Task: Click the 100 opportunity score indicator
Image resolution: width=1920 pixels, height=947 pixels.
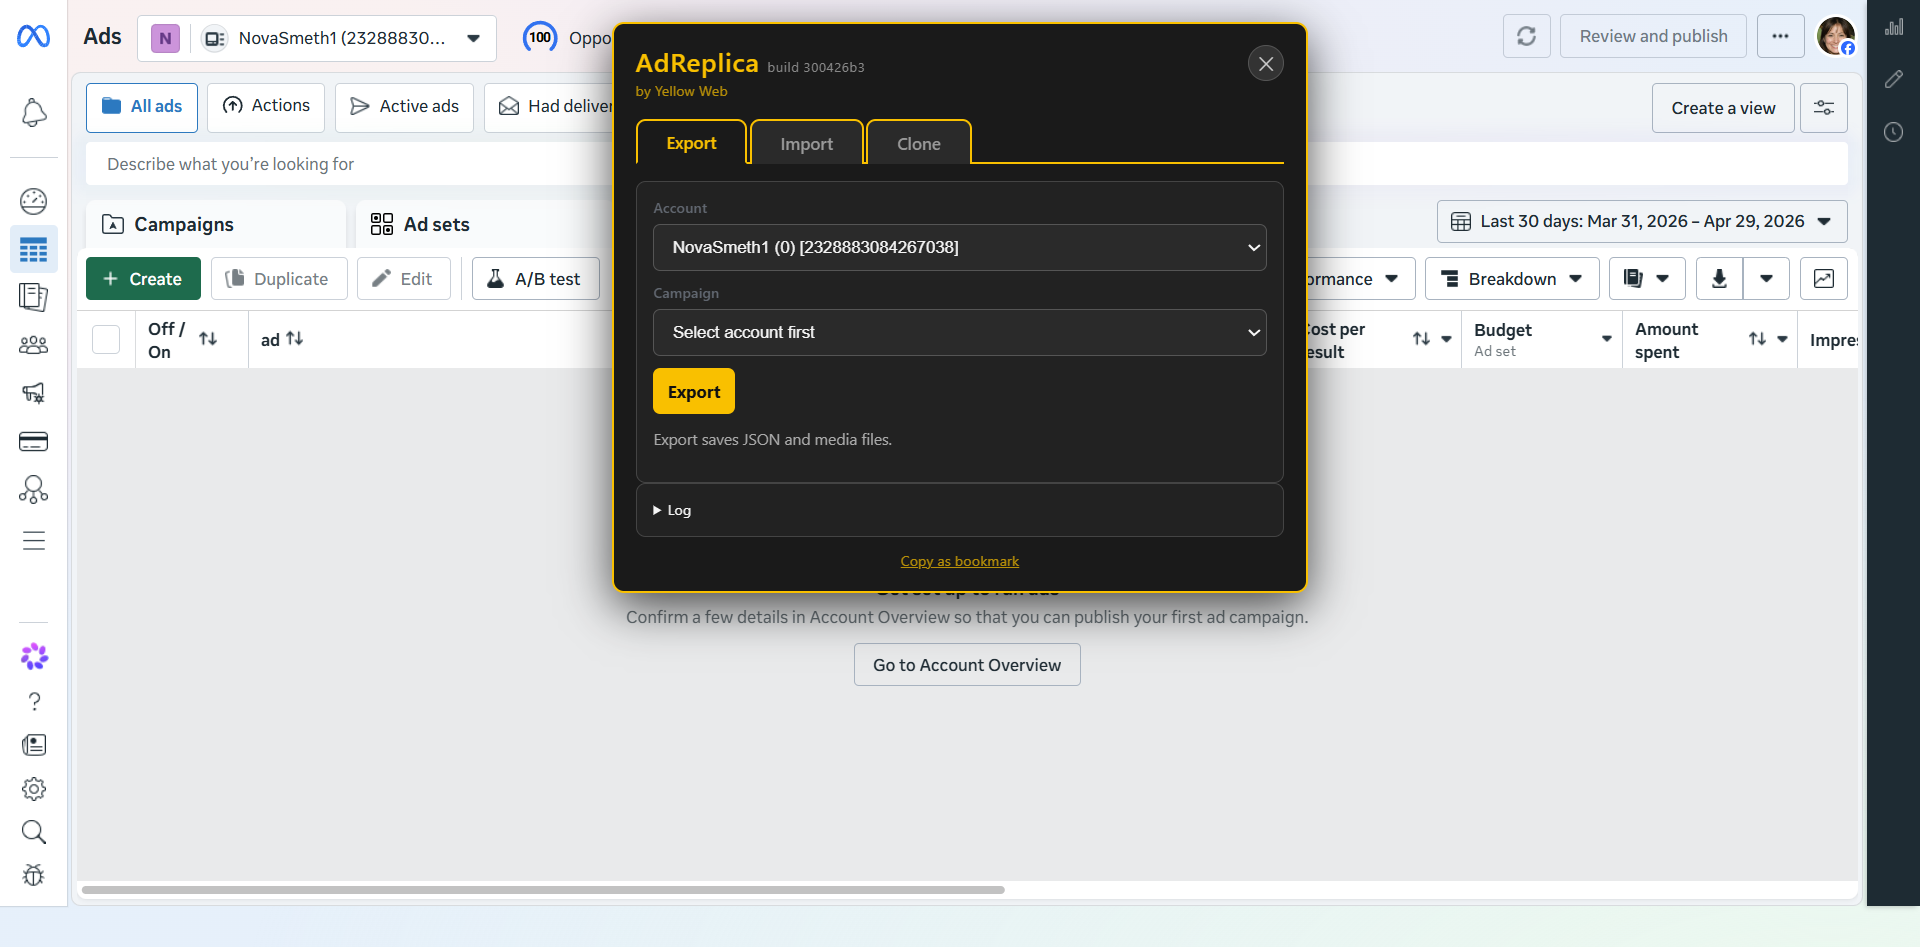Action: pos(540,38)
